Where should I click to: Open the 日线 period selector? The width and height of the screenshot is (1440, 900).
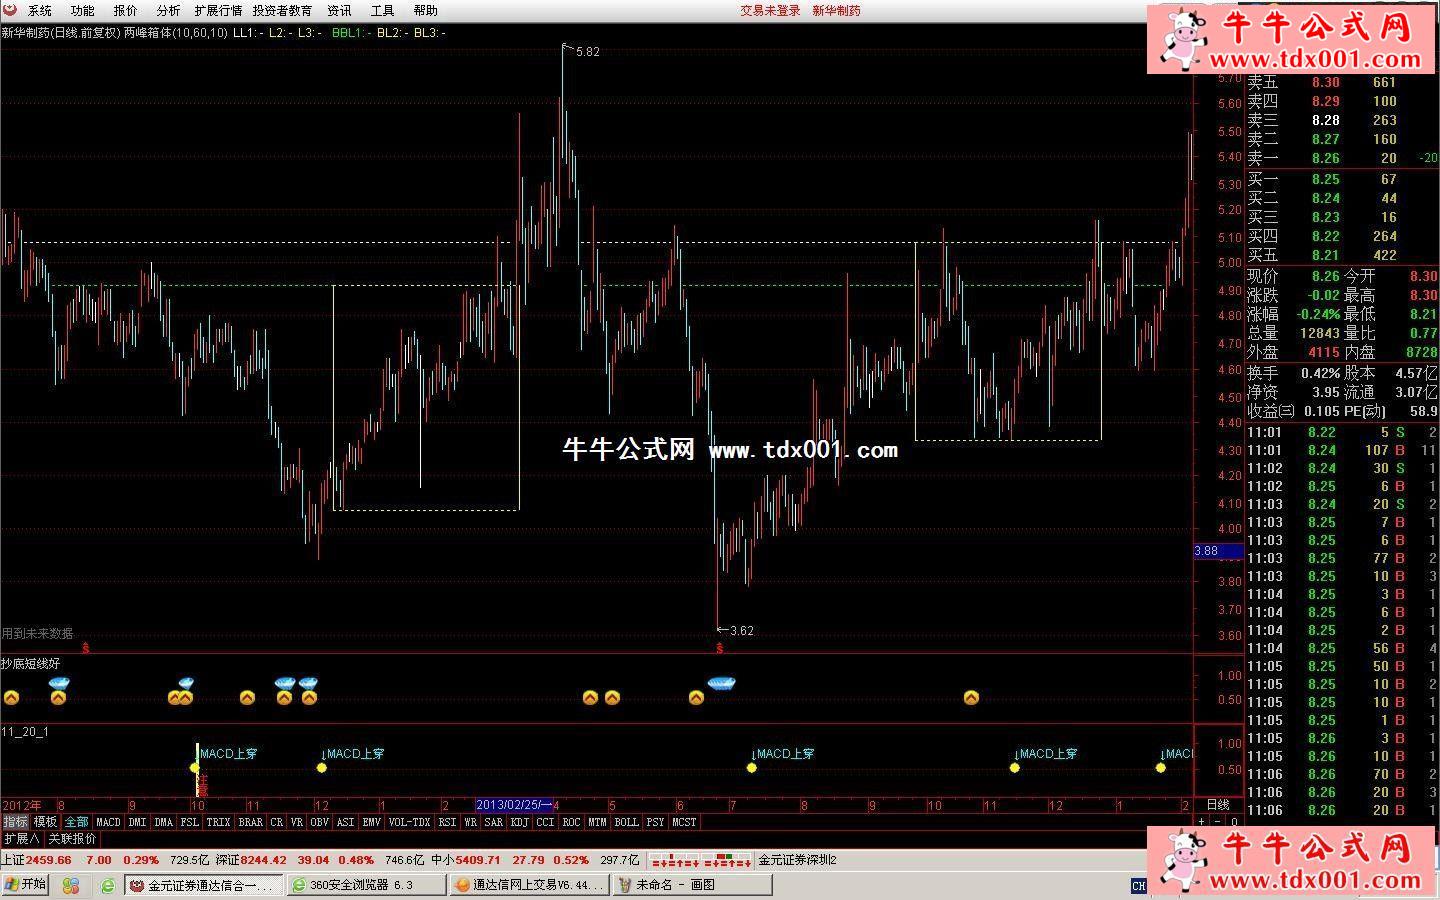(x=1217, y=805)
